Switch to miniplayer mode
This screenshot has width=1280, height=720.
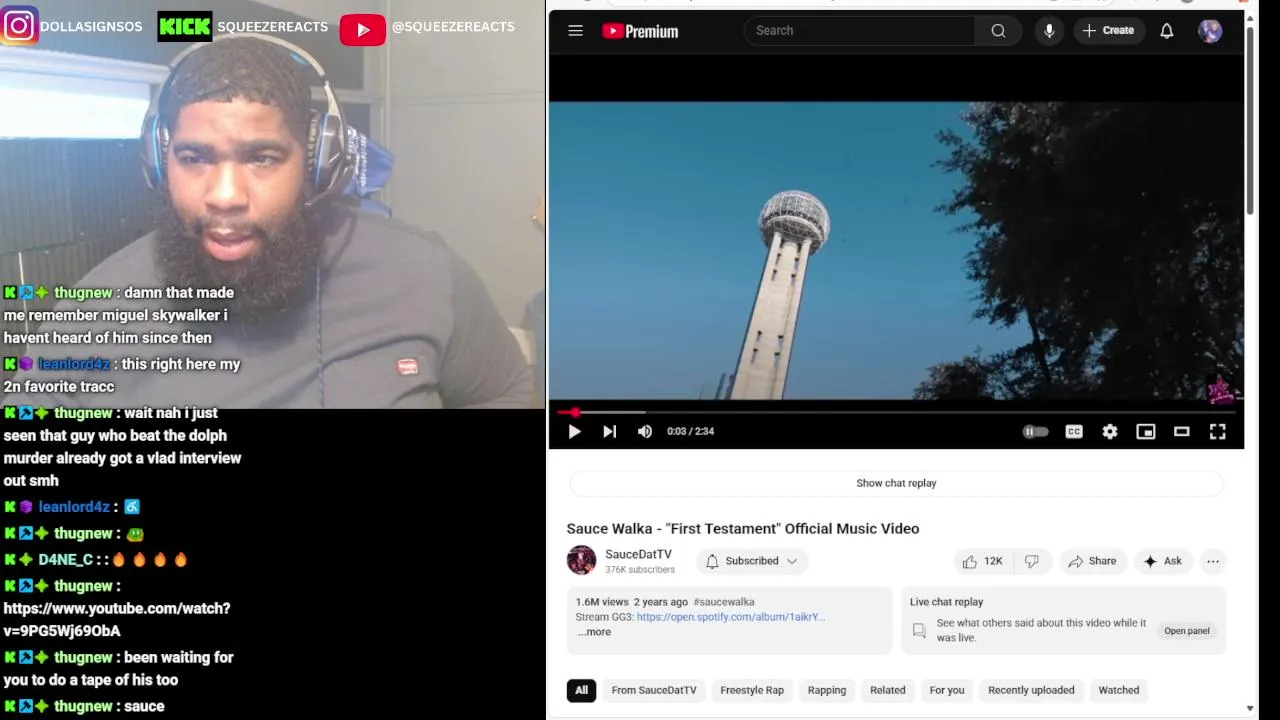pos(1146,431)
